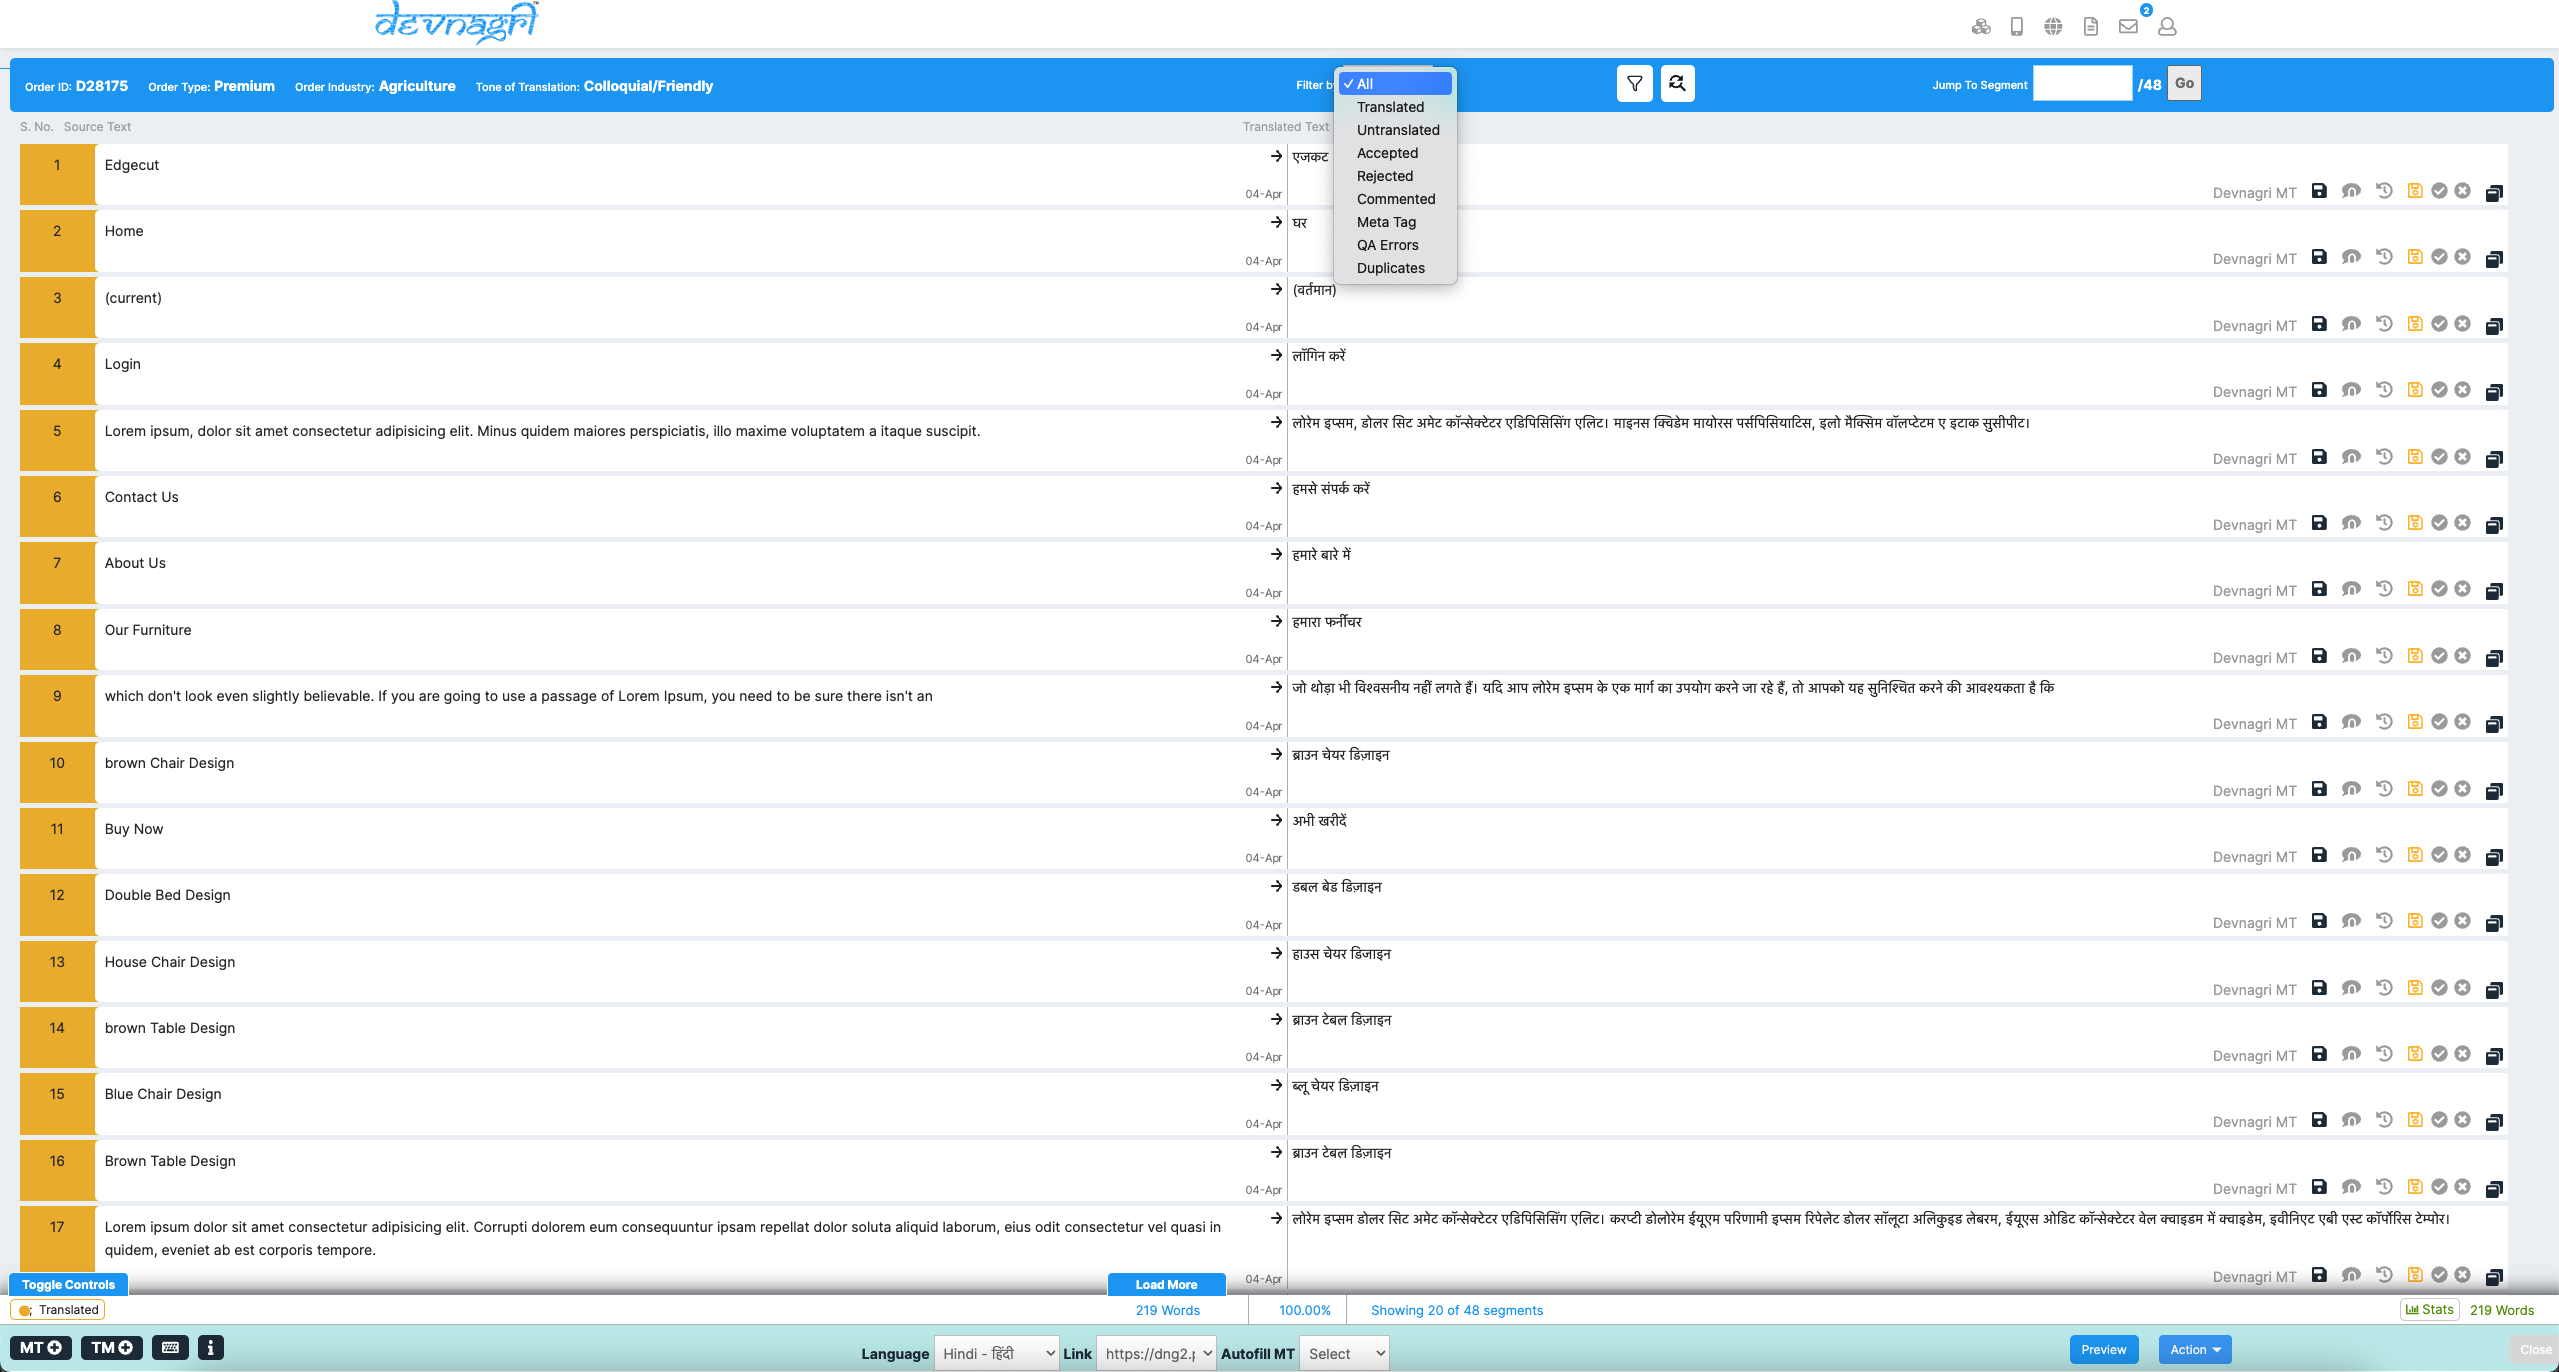Select the orange segment number 12 cell

pyautogui.click(x=57, y=904)
